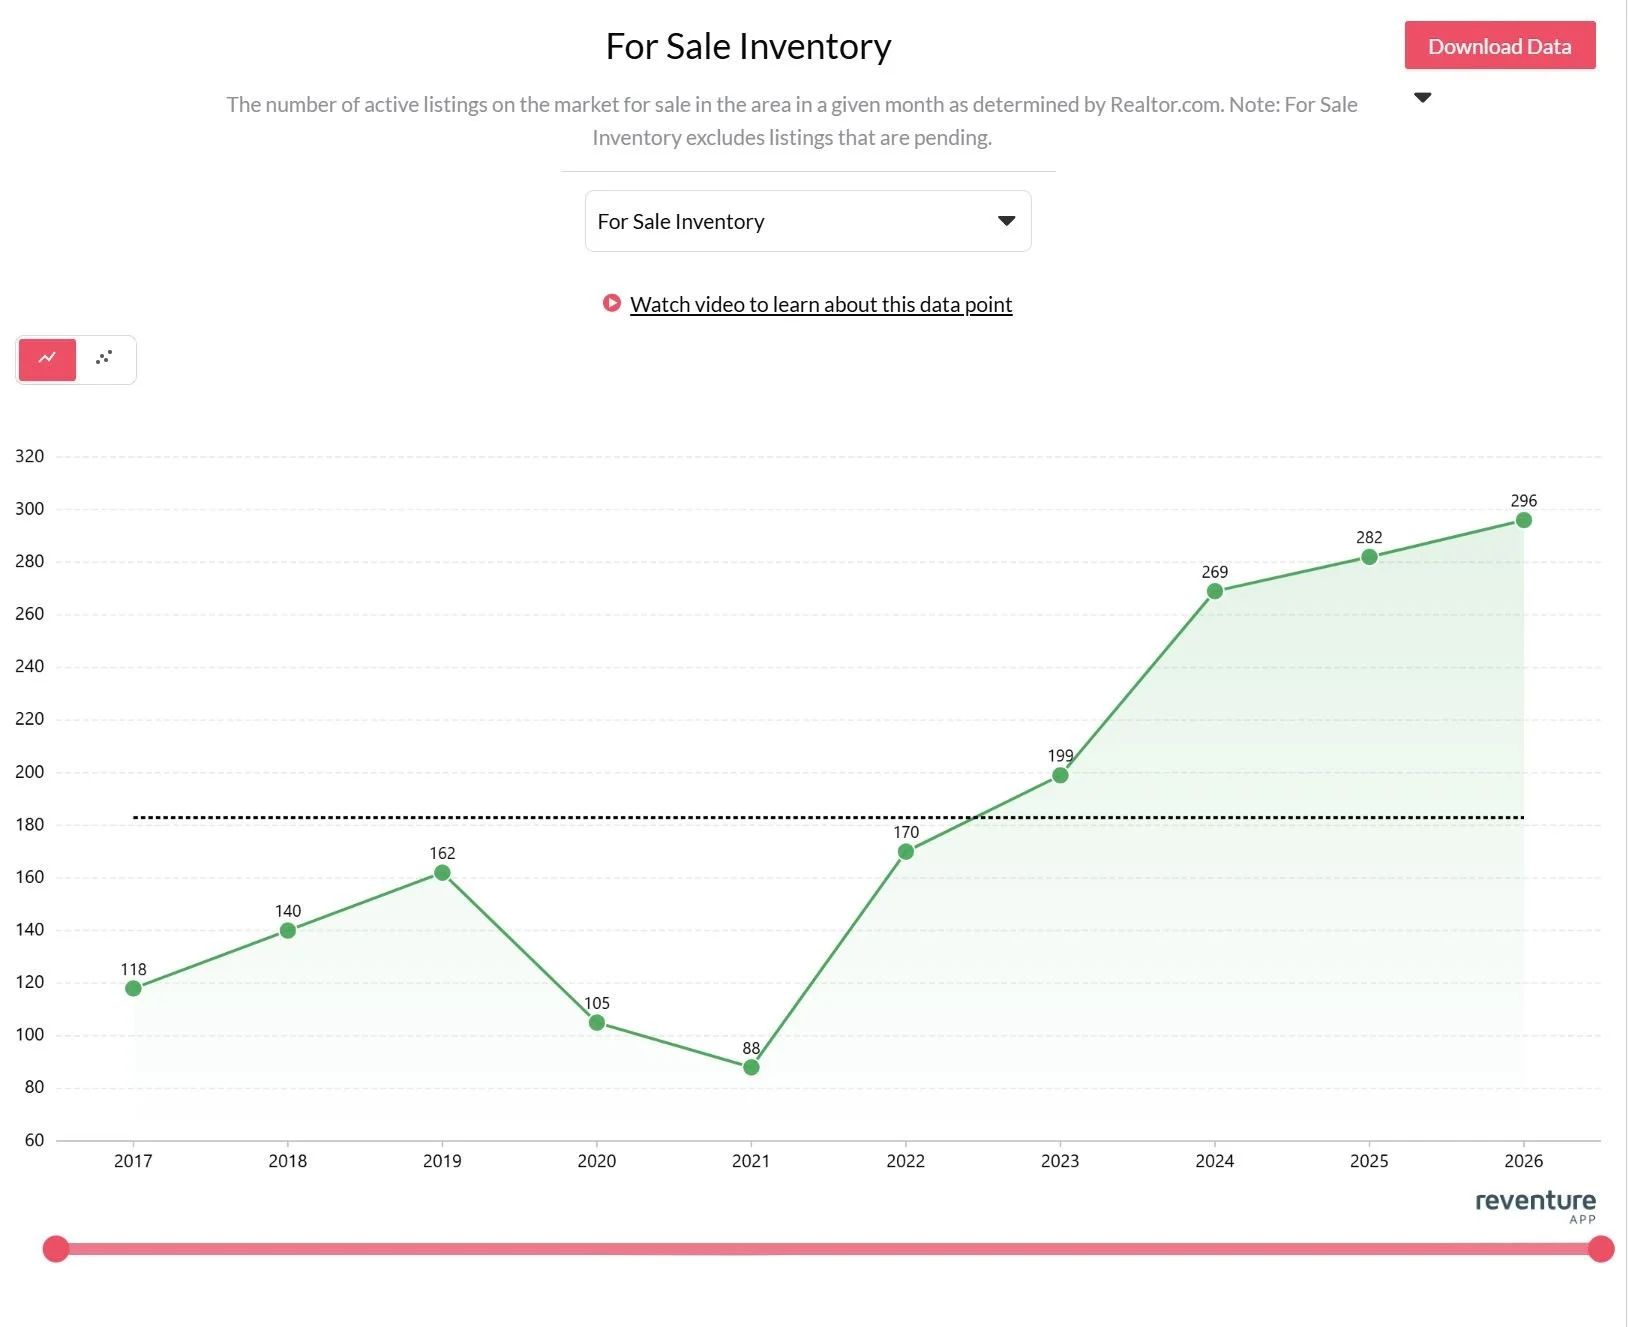This screenshot has height=1327, width=1628.
Task: Click the description text mentioning Realtor.com
Action: (x=792, y=120)
